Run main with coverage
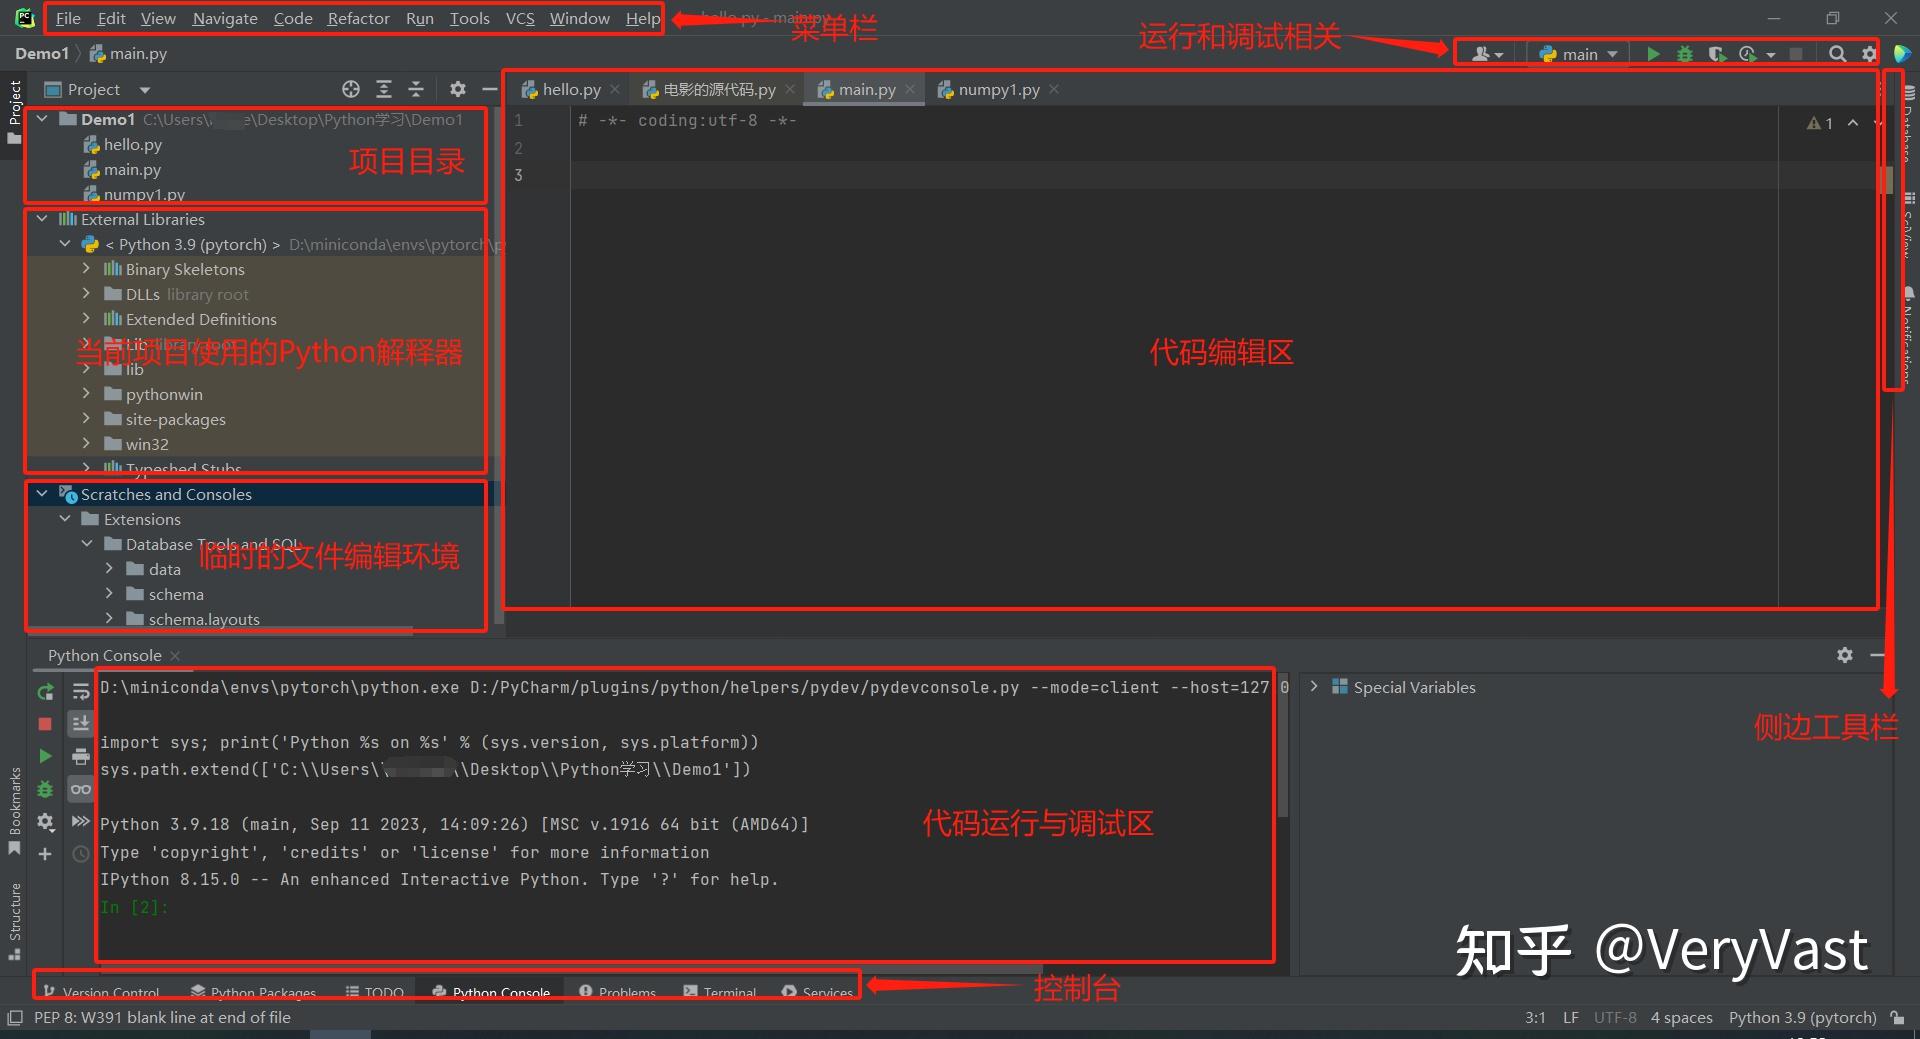 (x=1716, y=54)
